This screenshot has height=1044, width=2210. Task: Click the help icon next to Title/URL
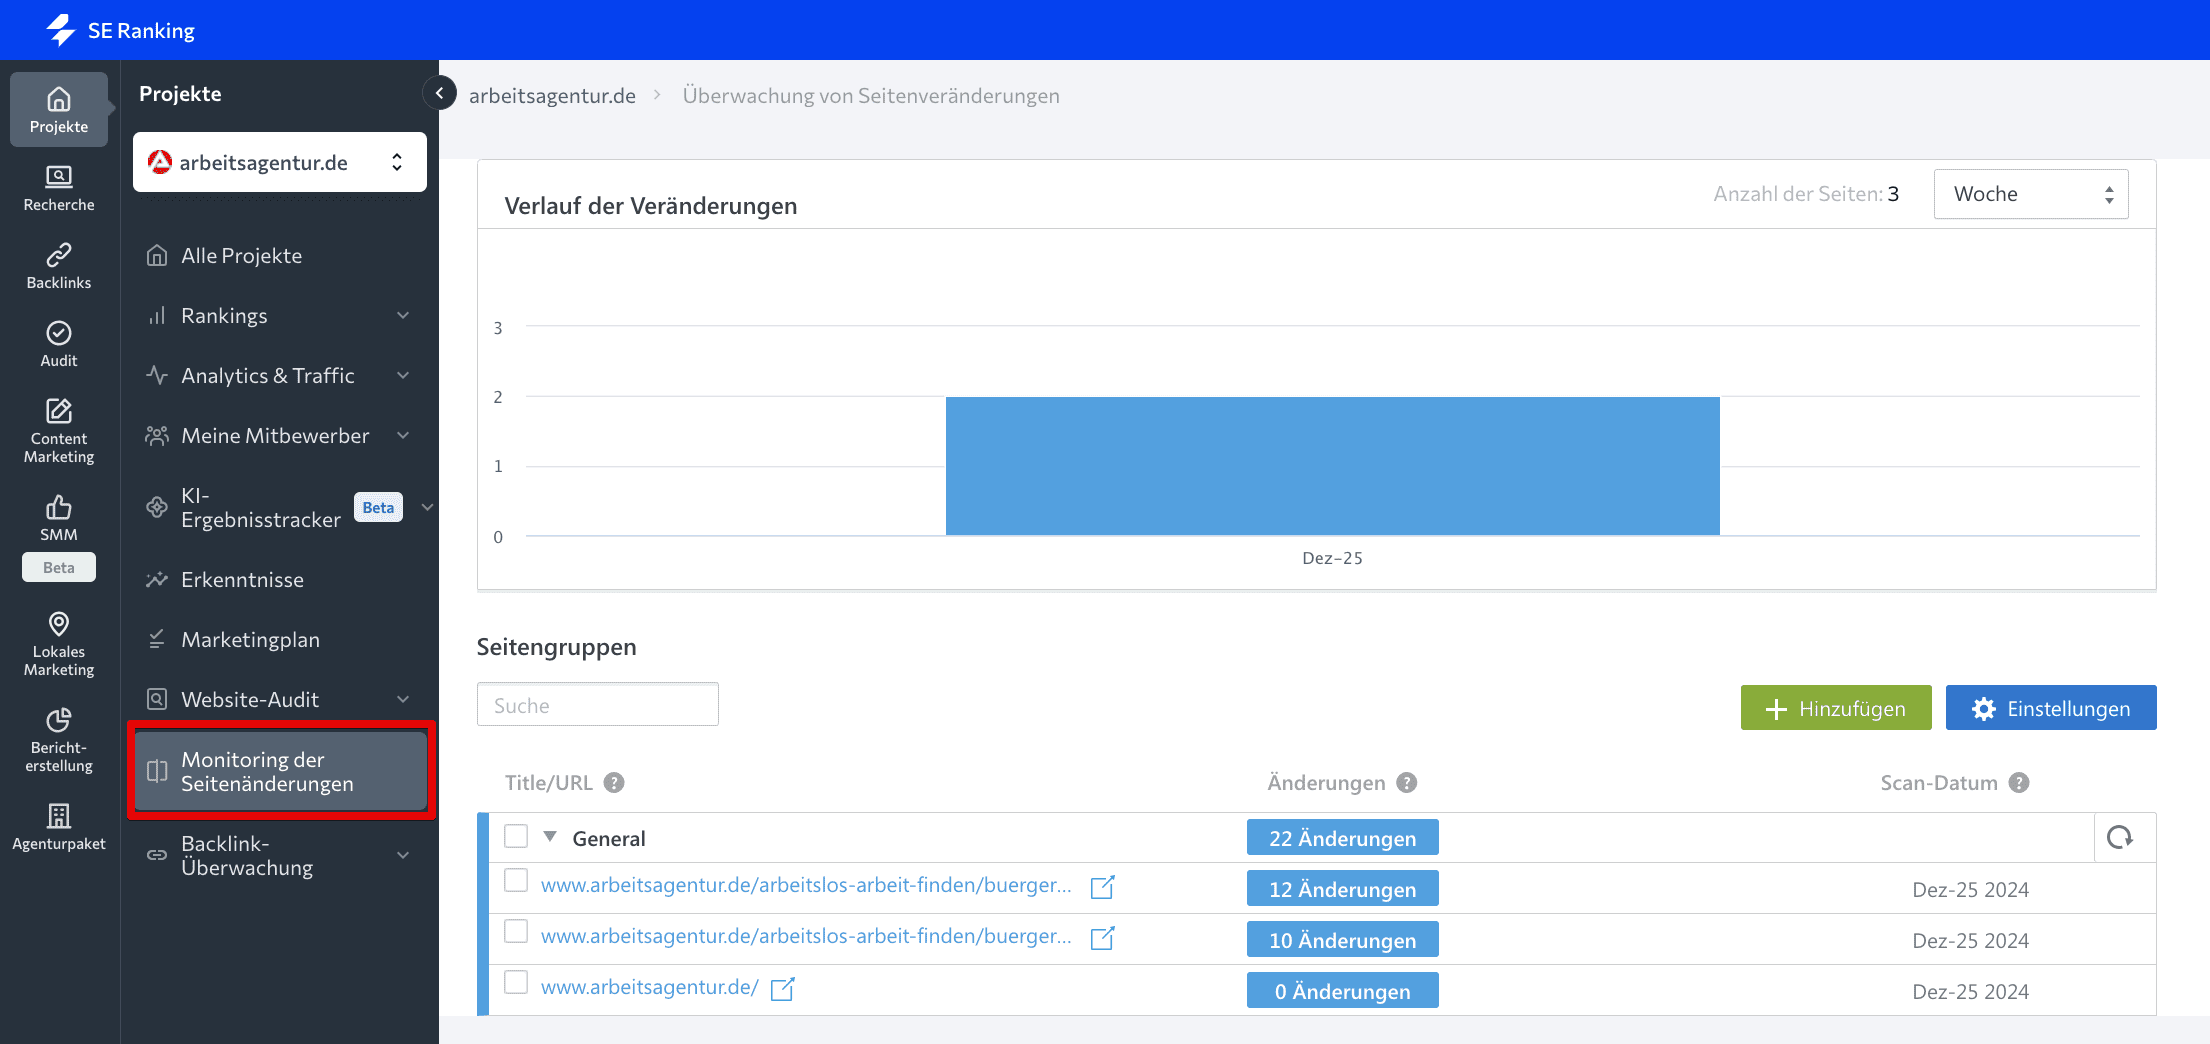click(x=614, y=783)
